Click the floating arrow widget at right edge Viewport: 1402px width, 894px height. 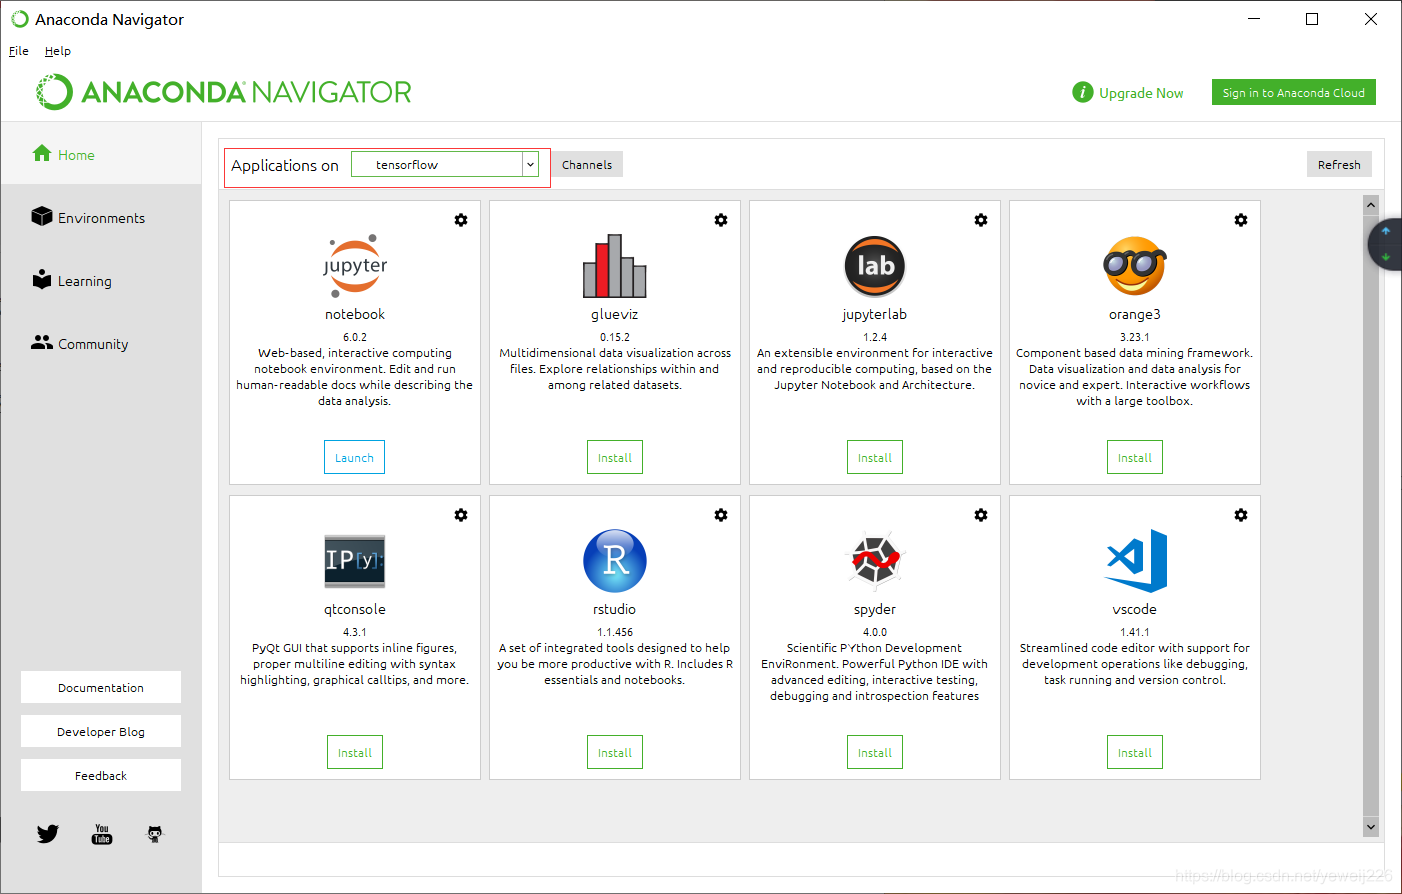[x=1385, y=244]
